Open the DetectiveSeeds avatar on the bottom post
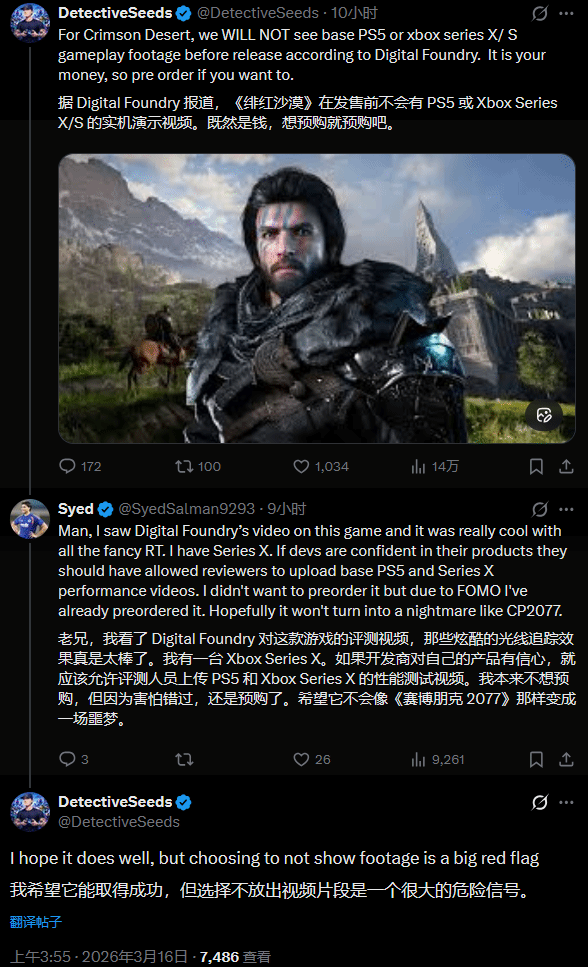The width and height of the screenshot is (588, 967). coord(30,812)
